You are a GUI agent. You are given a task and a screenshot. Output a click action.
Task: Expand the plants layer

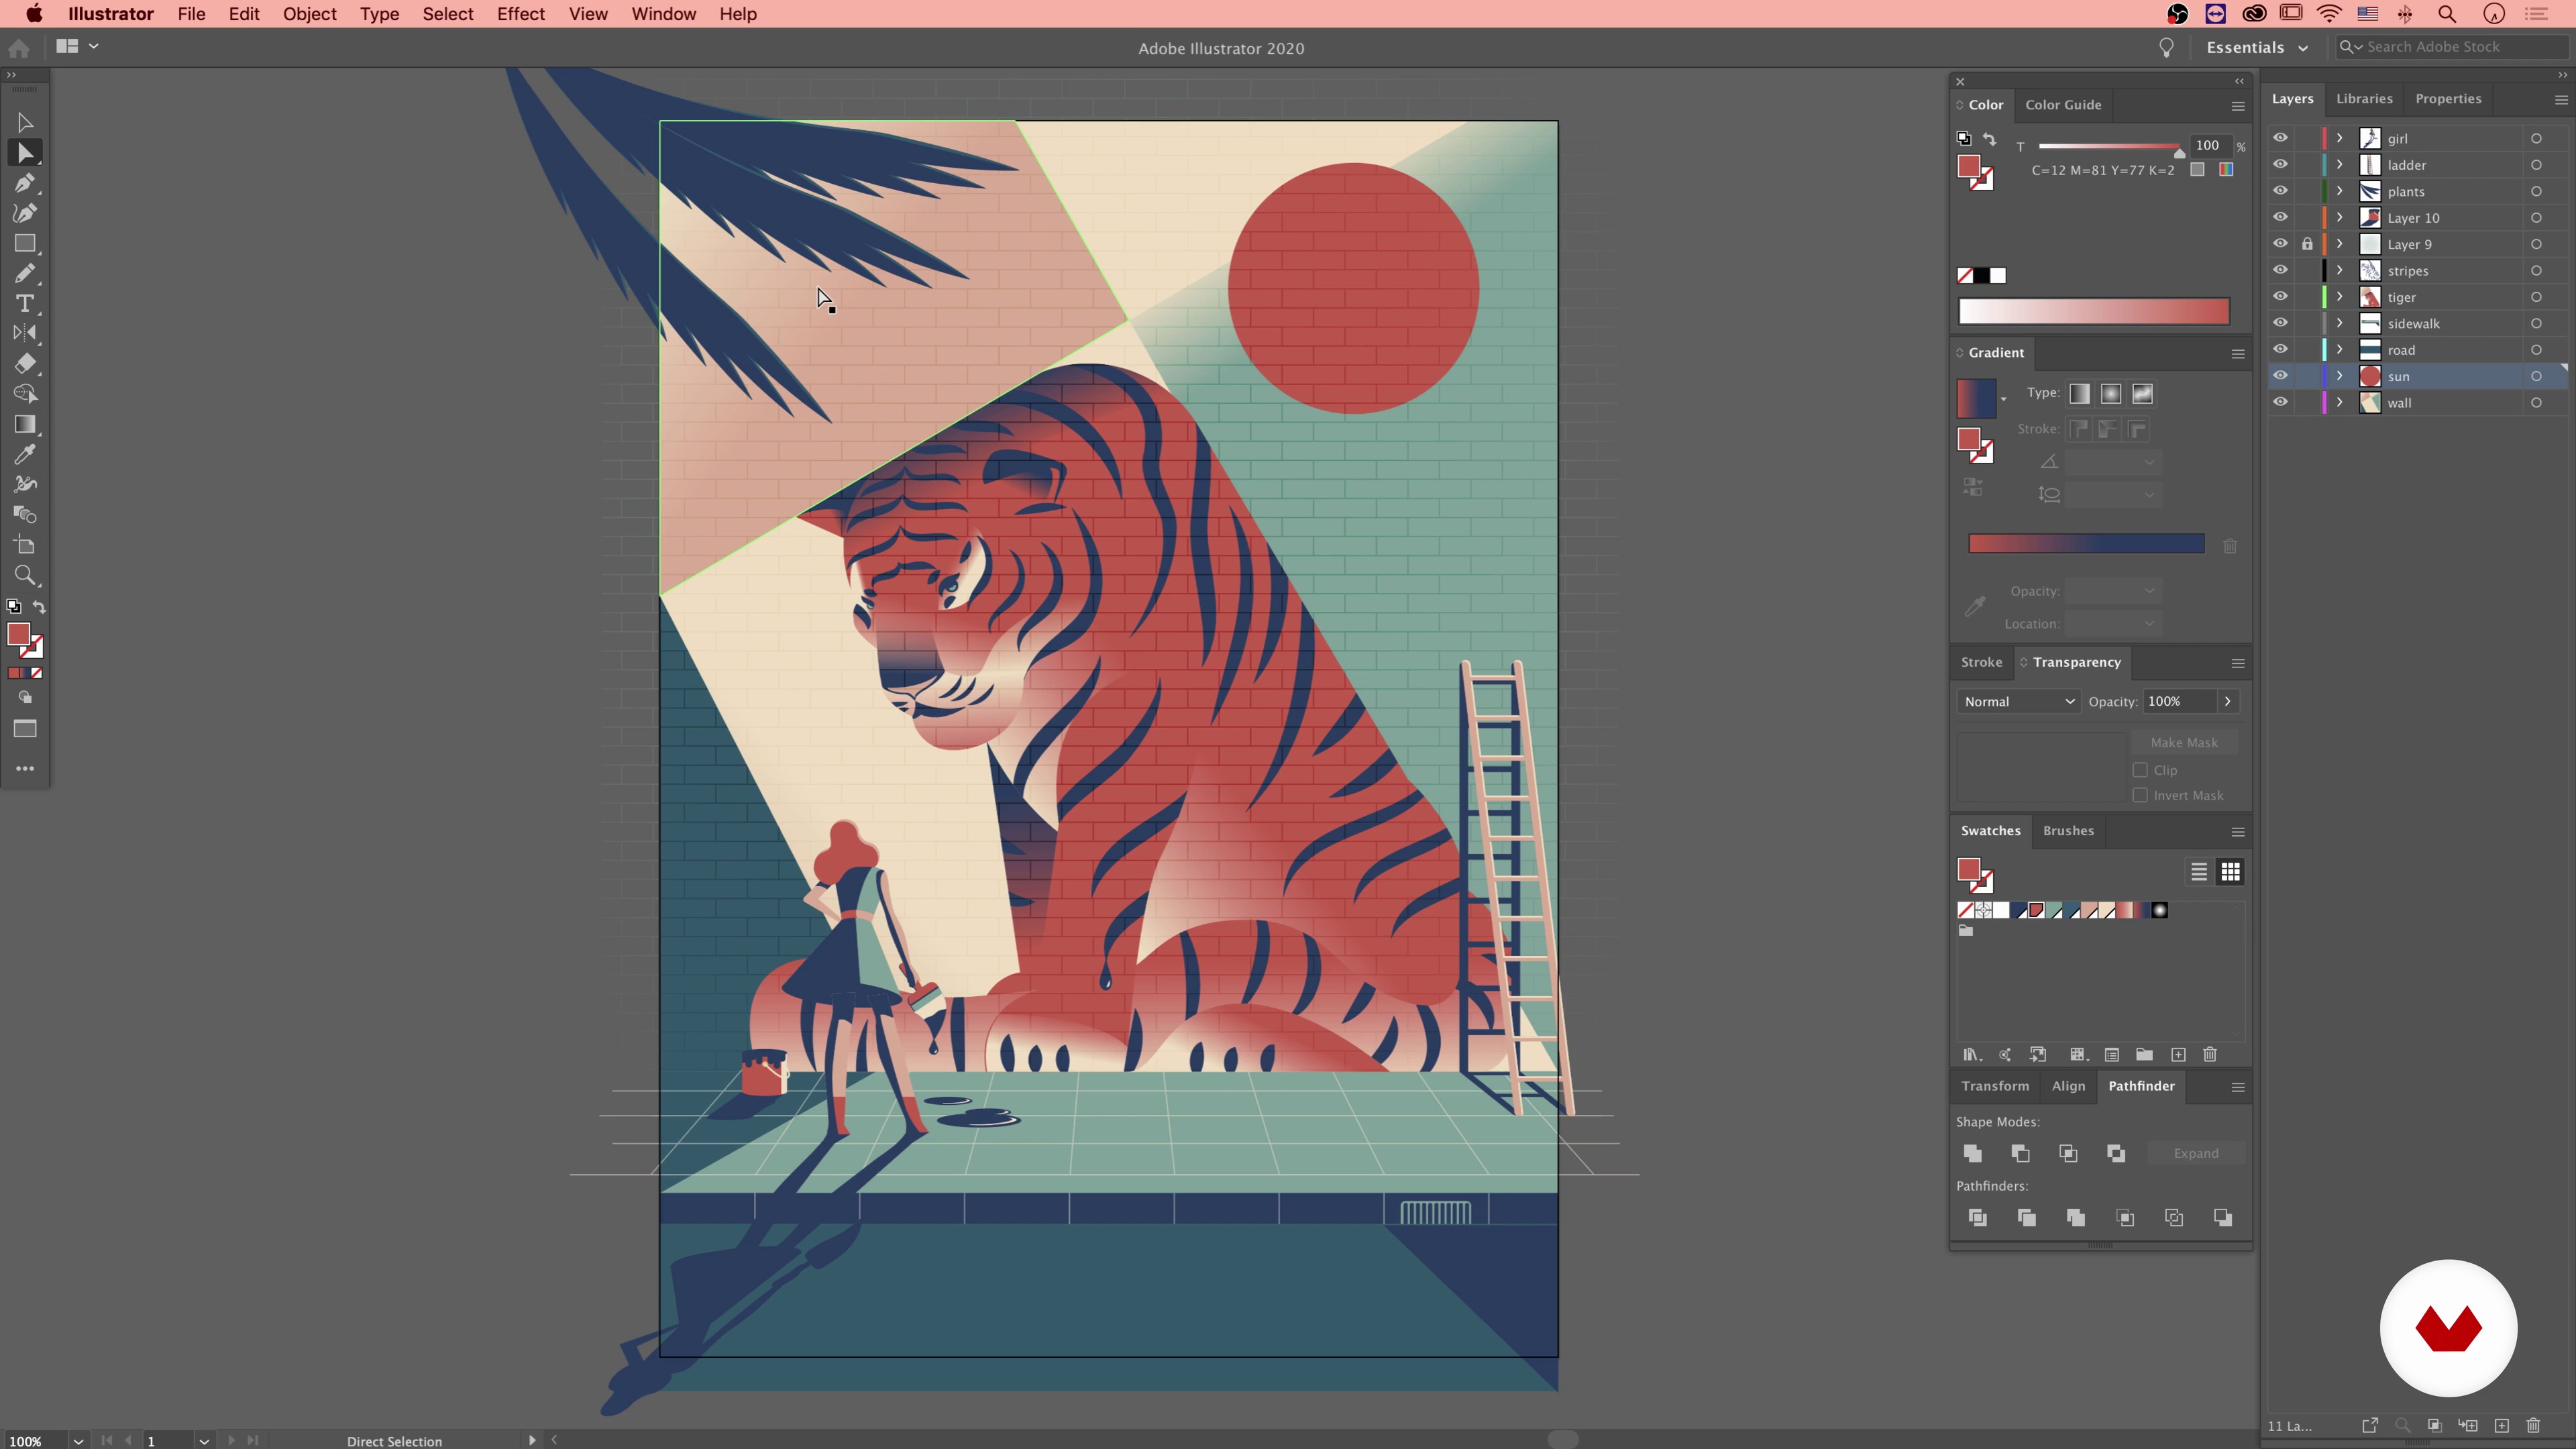(x=2339, y=191)
